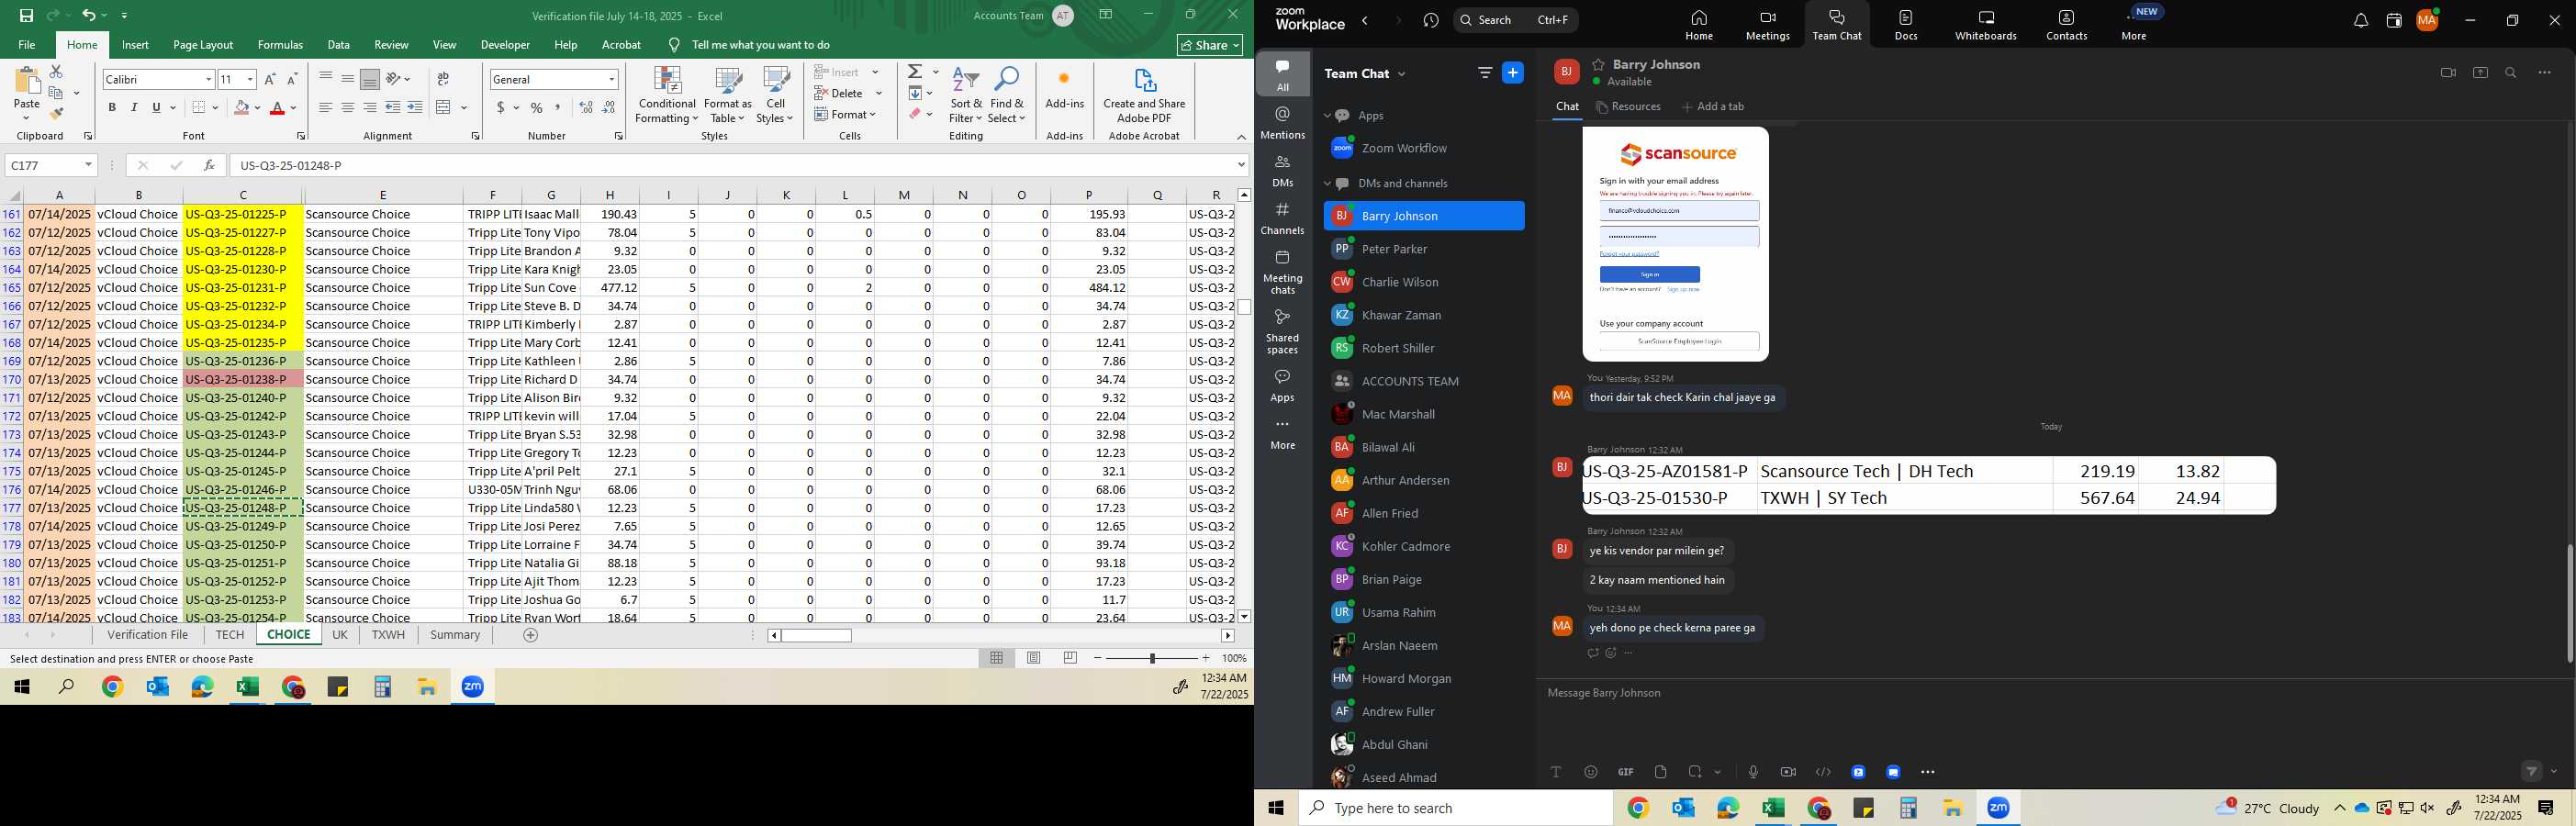This screenshot has height=826, width=2576.
Task: Open the Fill Color yellow swatch button
Action: coord(241,108)
